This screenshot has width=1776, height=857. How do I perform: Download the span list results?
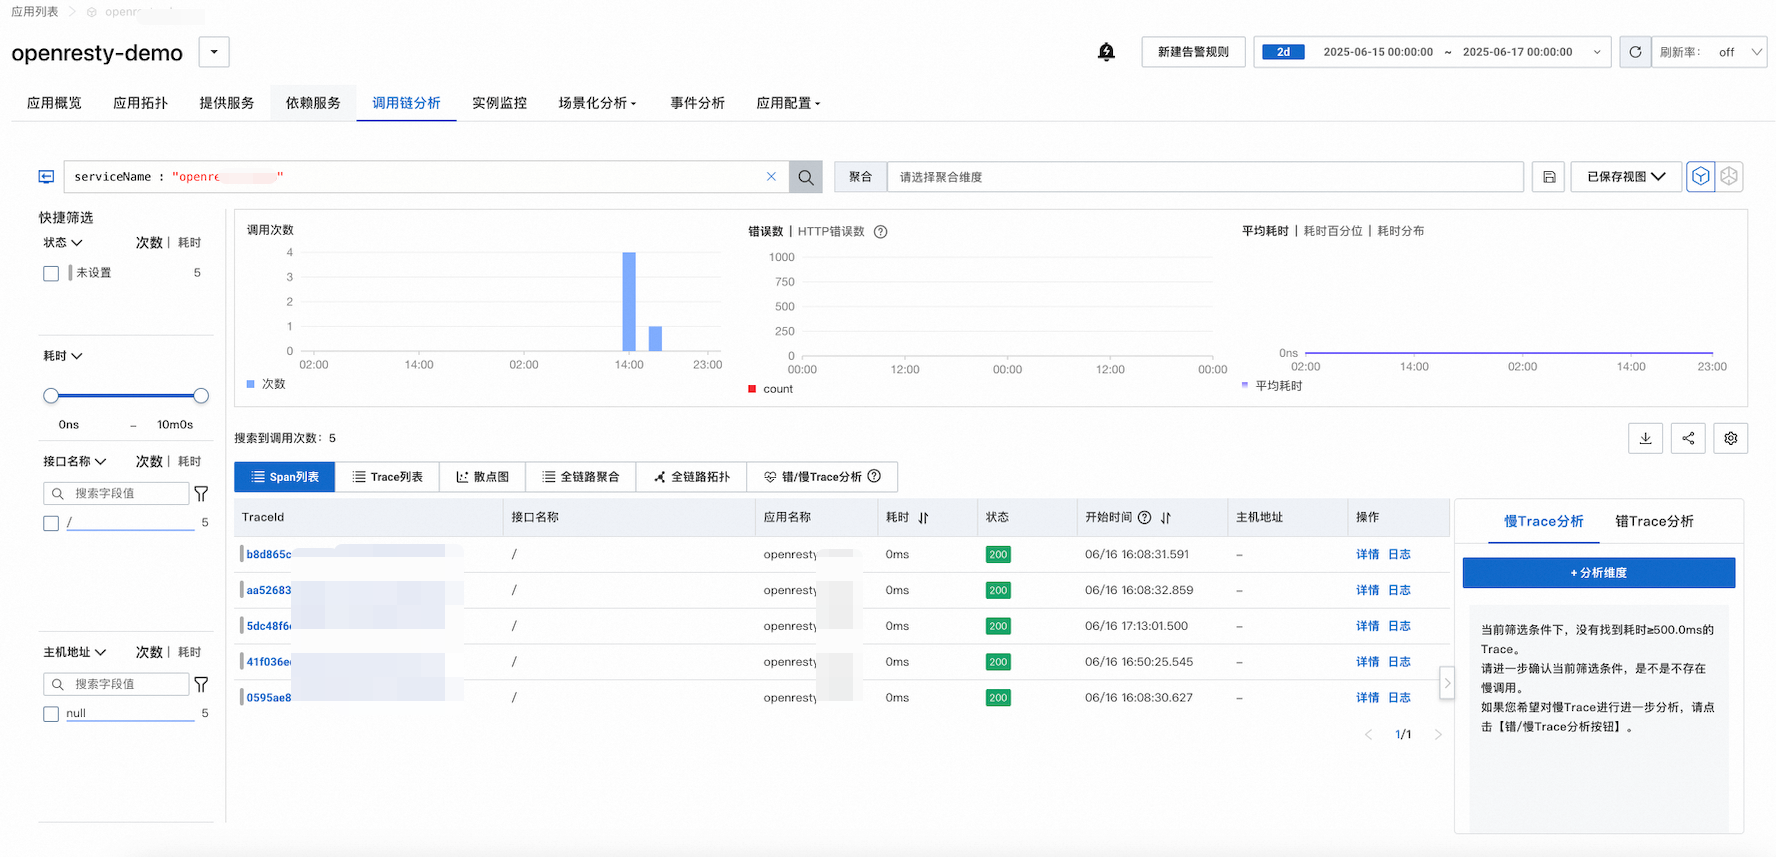[1645, 438]
